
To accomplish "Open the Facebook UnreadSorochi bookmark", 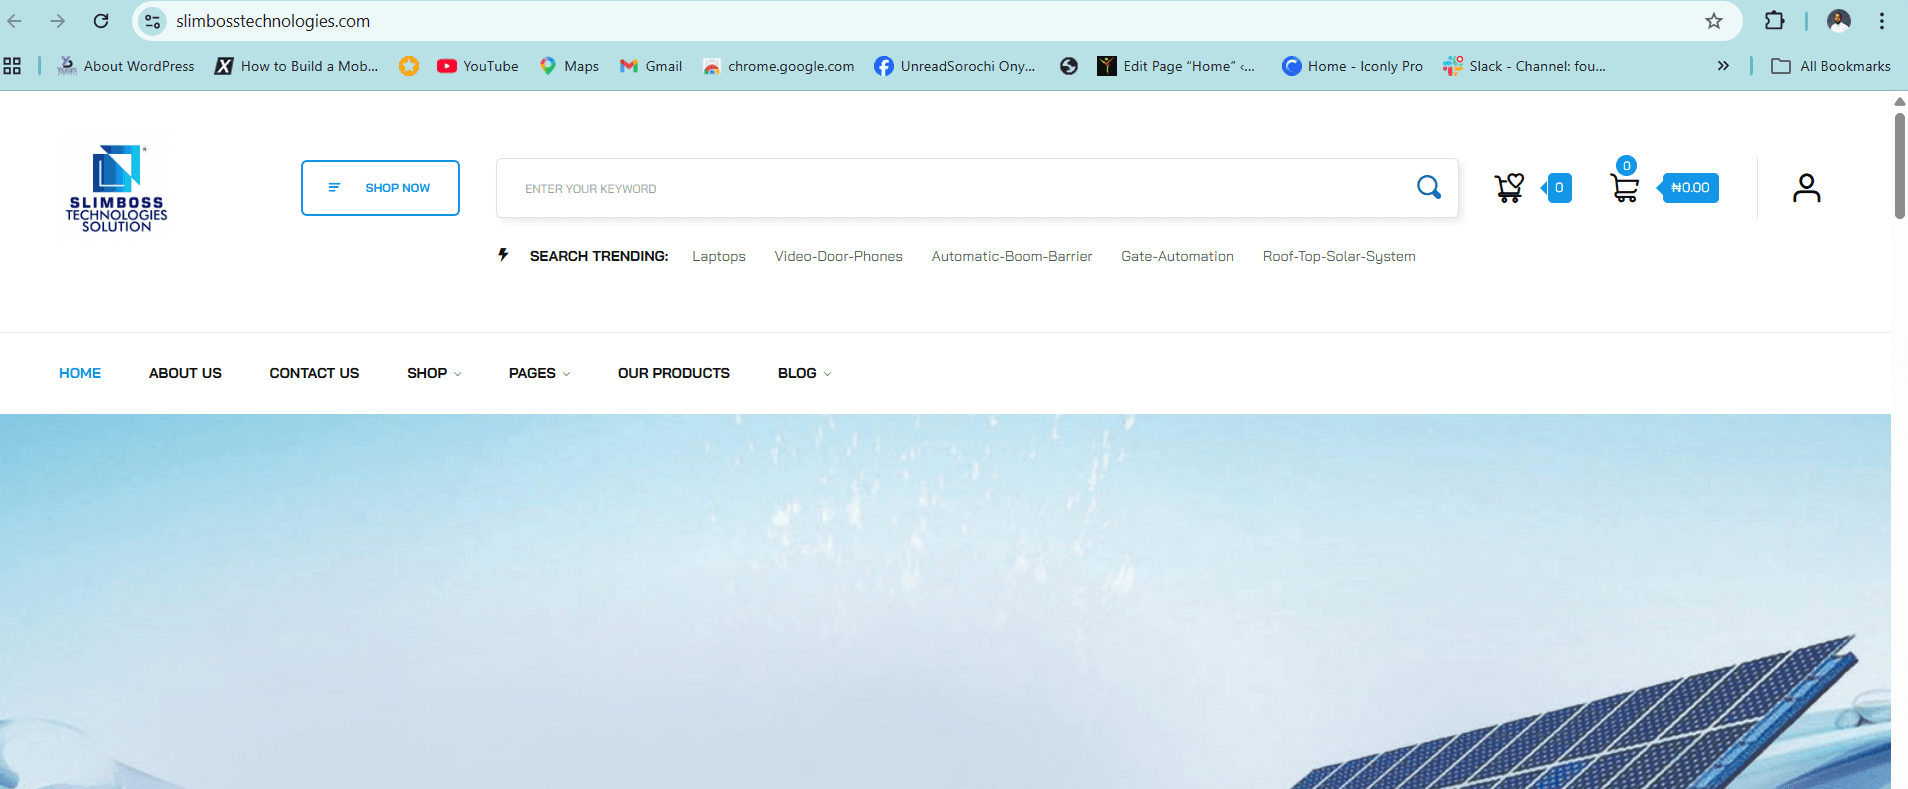I will pos(955,66).
